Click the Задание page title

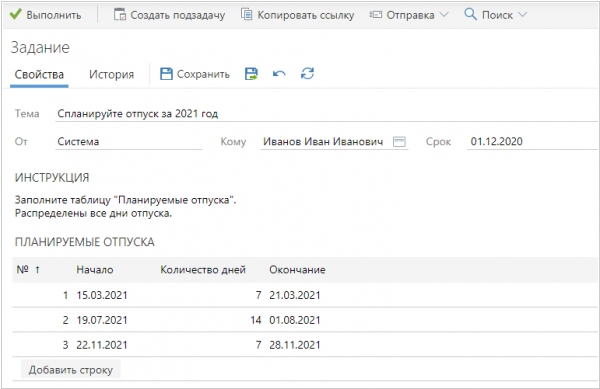[40, 48]
